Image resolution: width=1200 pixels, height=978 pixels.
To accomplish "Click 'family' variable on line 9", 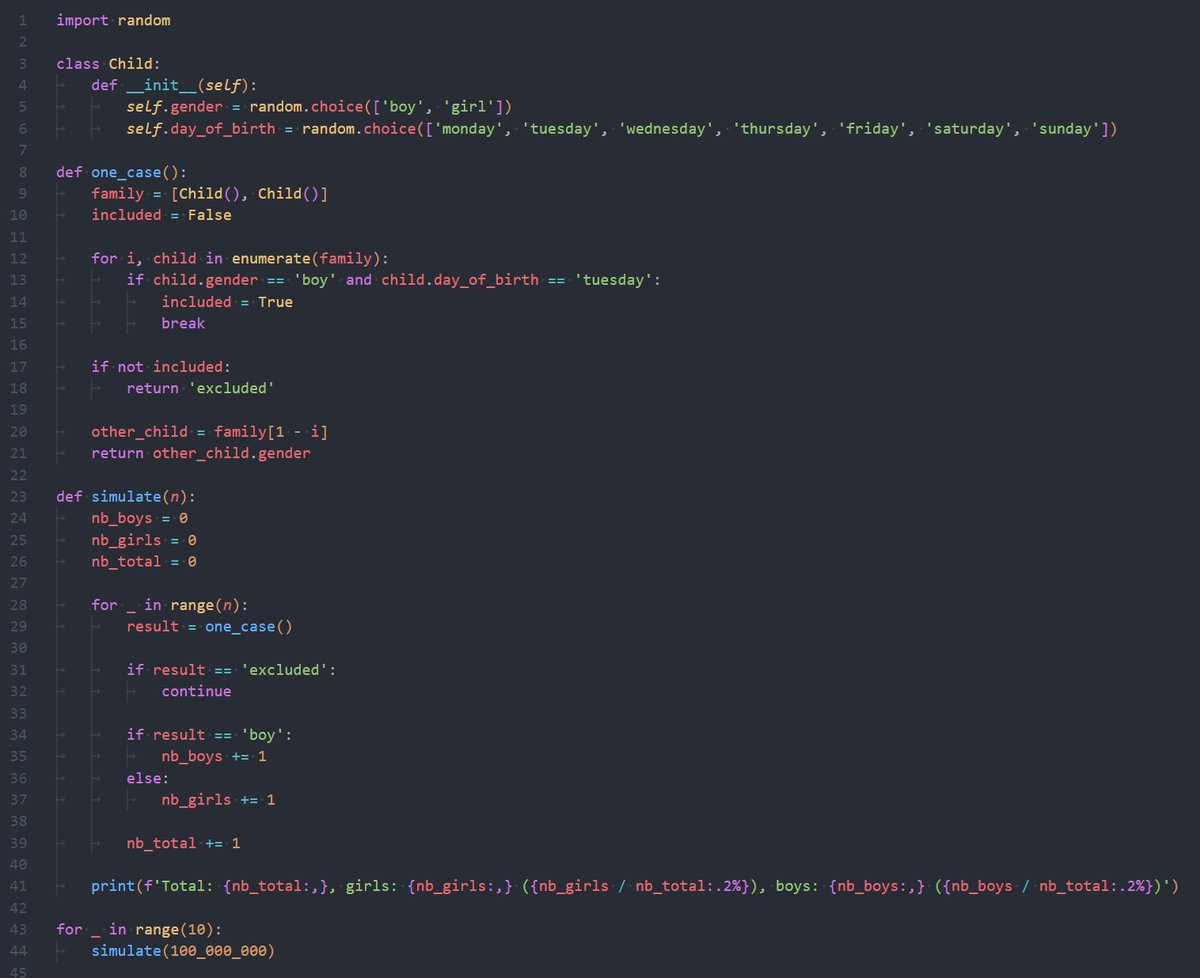I will tap(117, 193).
